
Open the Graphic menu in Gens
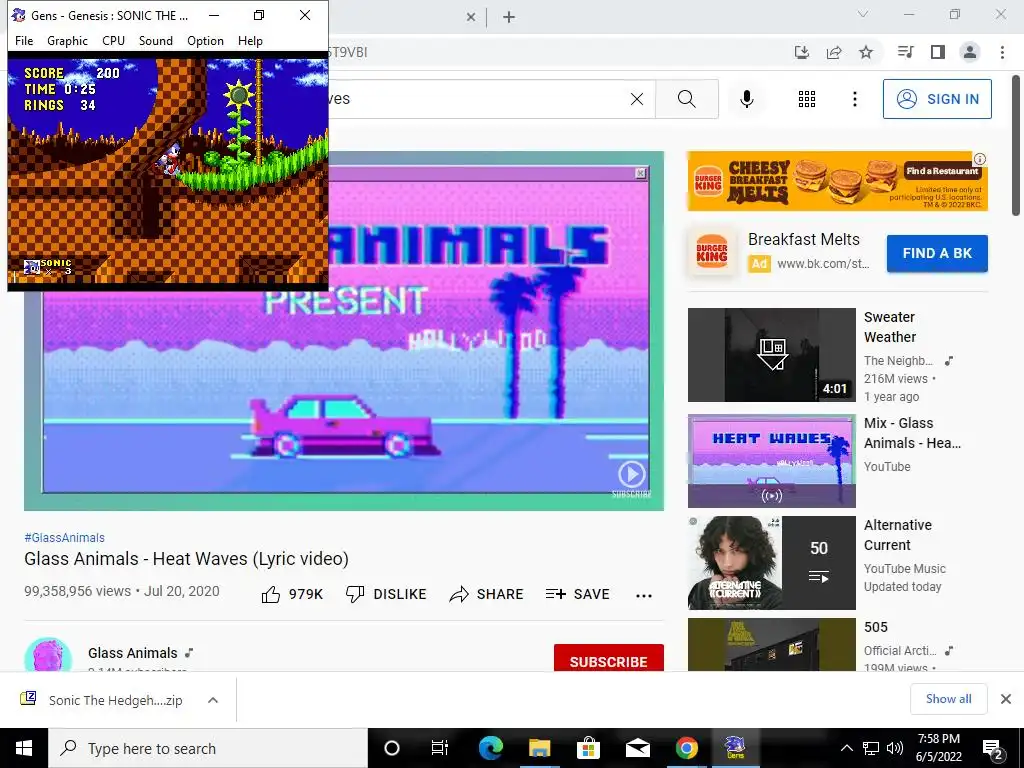(x=67, y=40)
